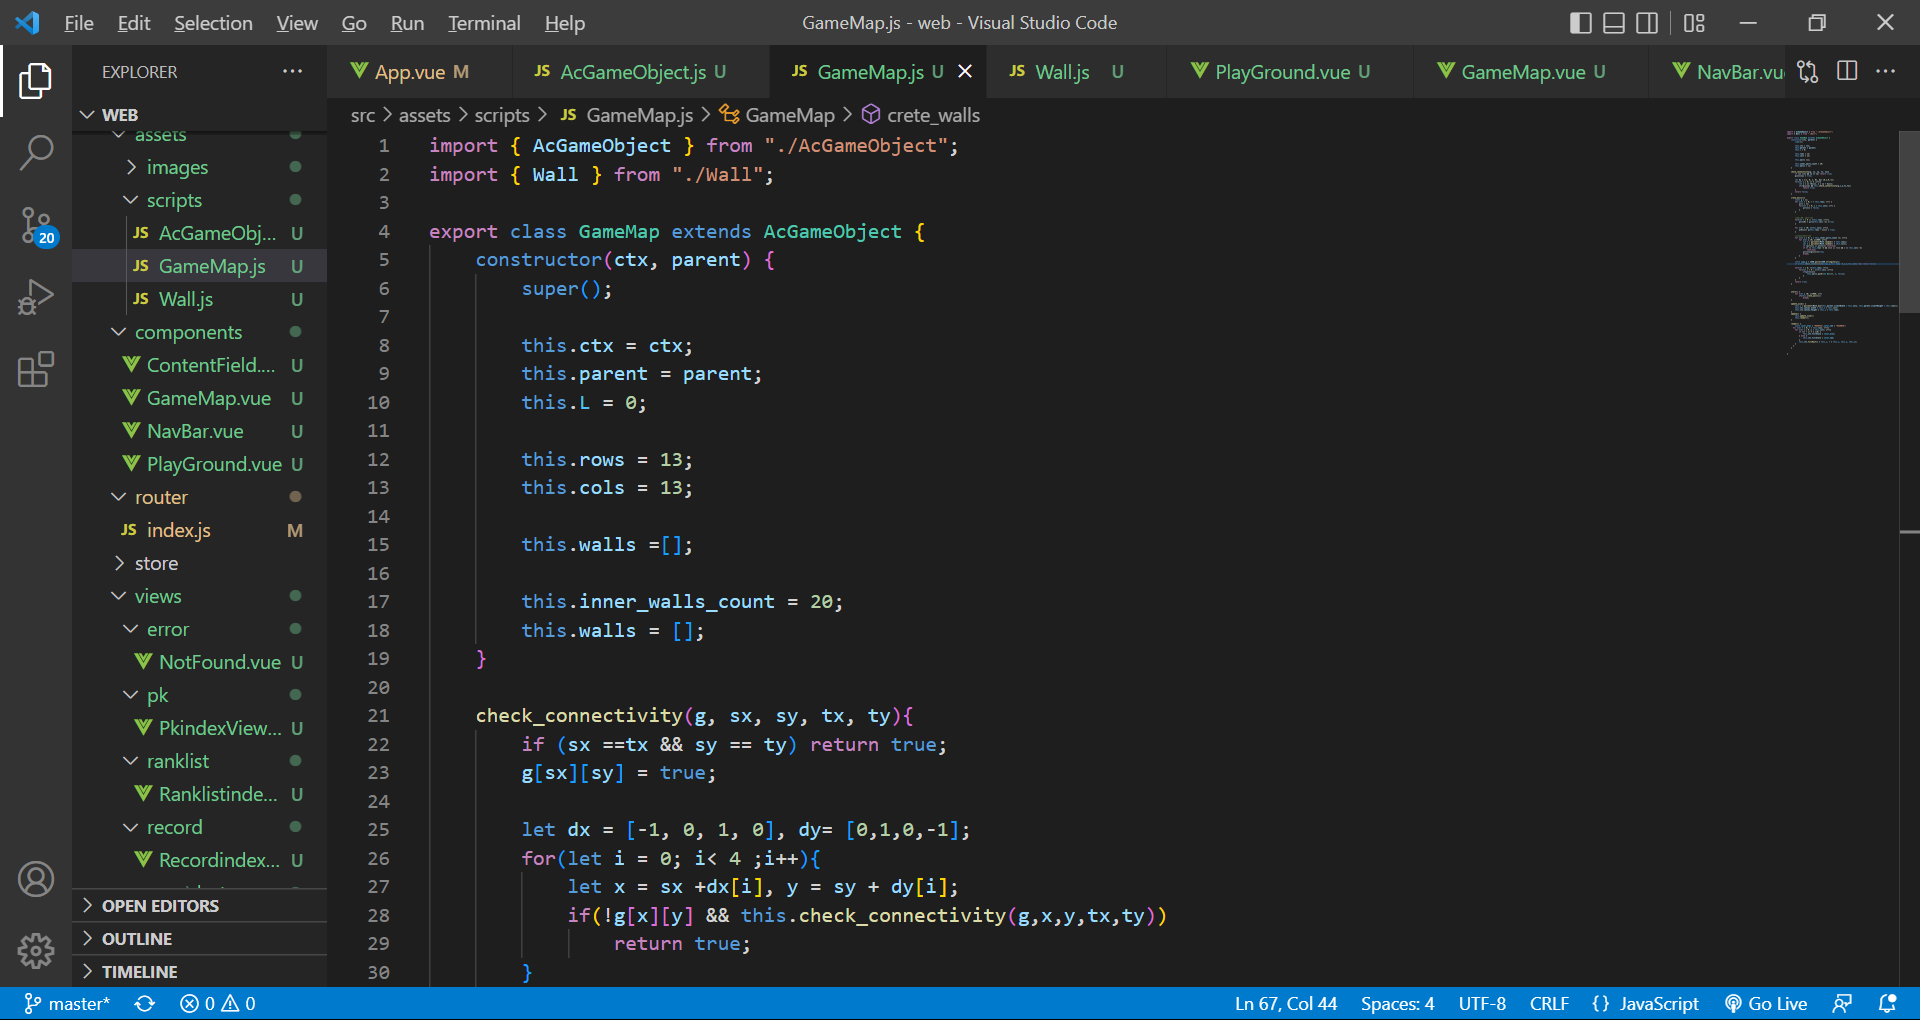
Task: Open the Run menu
Action: (x=407, y=23)
